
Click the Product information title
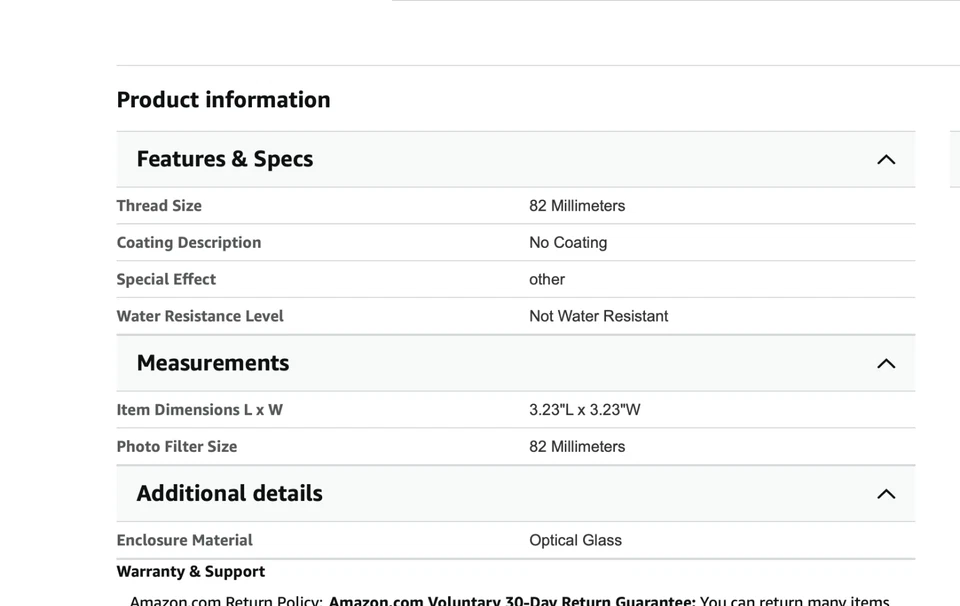223,100
